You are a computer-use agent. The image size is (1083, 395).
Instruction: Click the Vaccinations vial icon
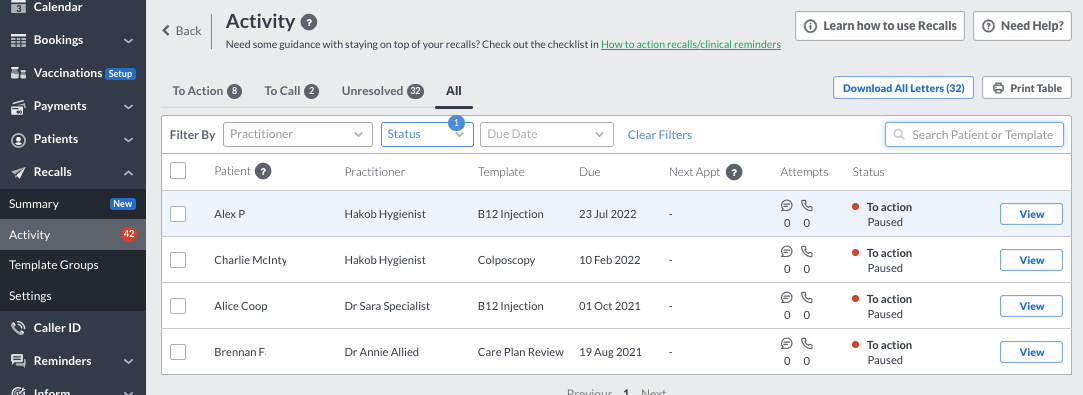tap(19, 73)
